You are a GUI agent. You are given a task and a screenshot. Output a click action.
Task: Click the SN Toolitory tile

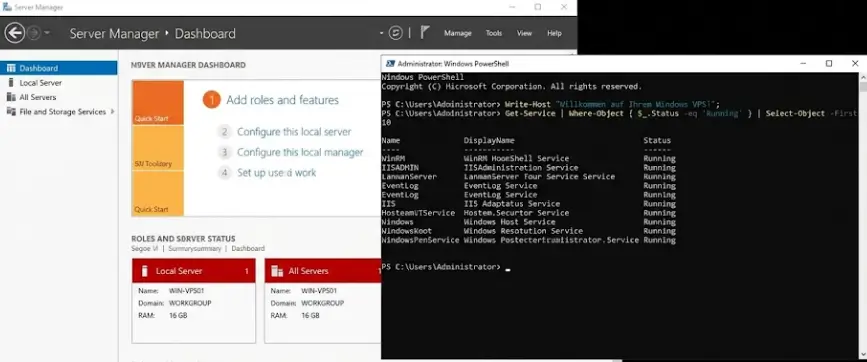[158, 148]
